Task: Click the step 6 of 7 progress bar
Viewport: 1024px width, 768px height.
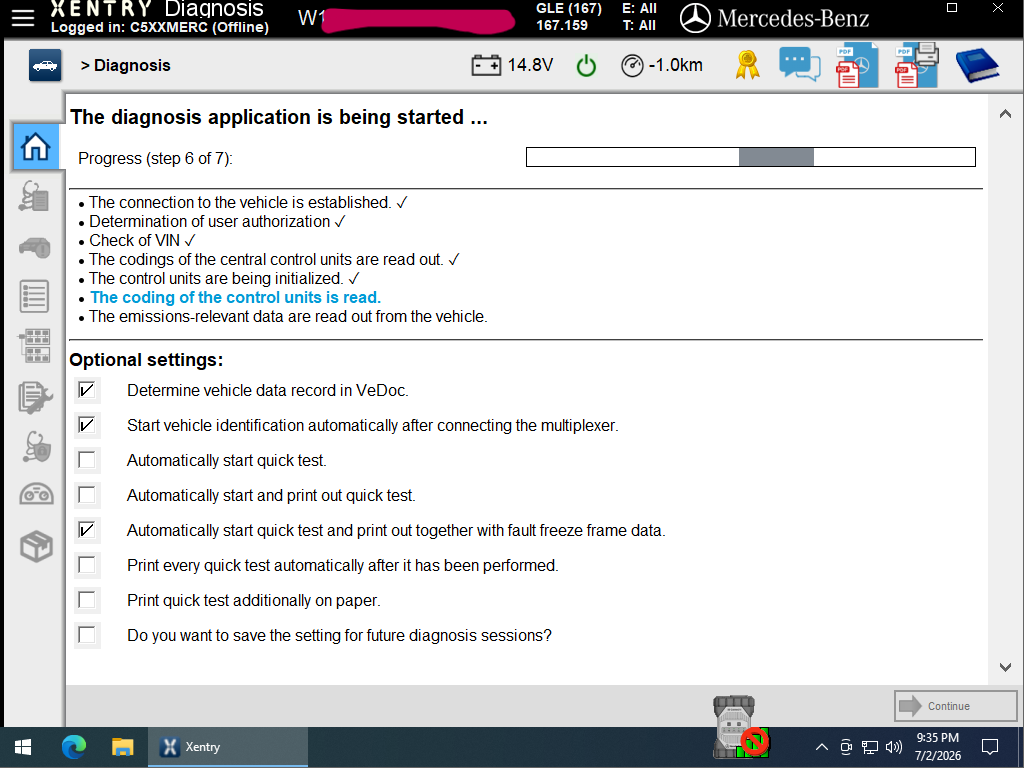Action: pyautogui.click(x=751, y=157)
